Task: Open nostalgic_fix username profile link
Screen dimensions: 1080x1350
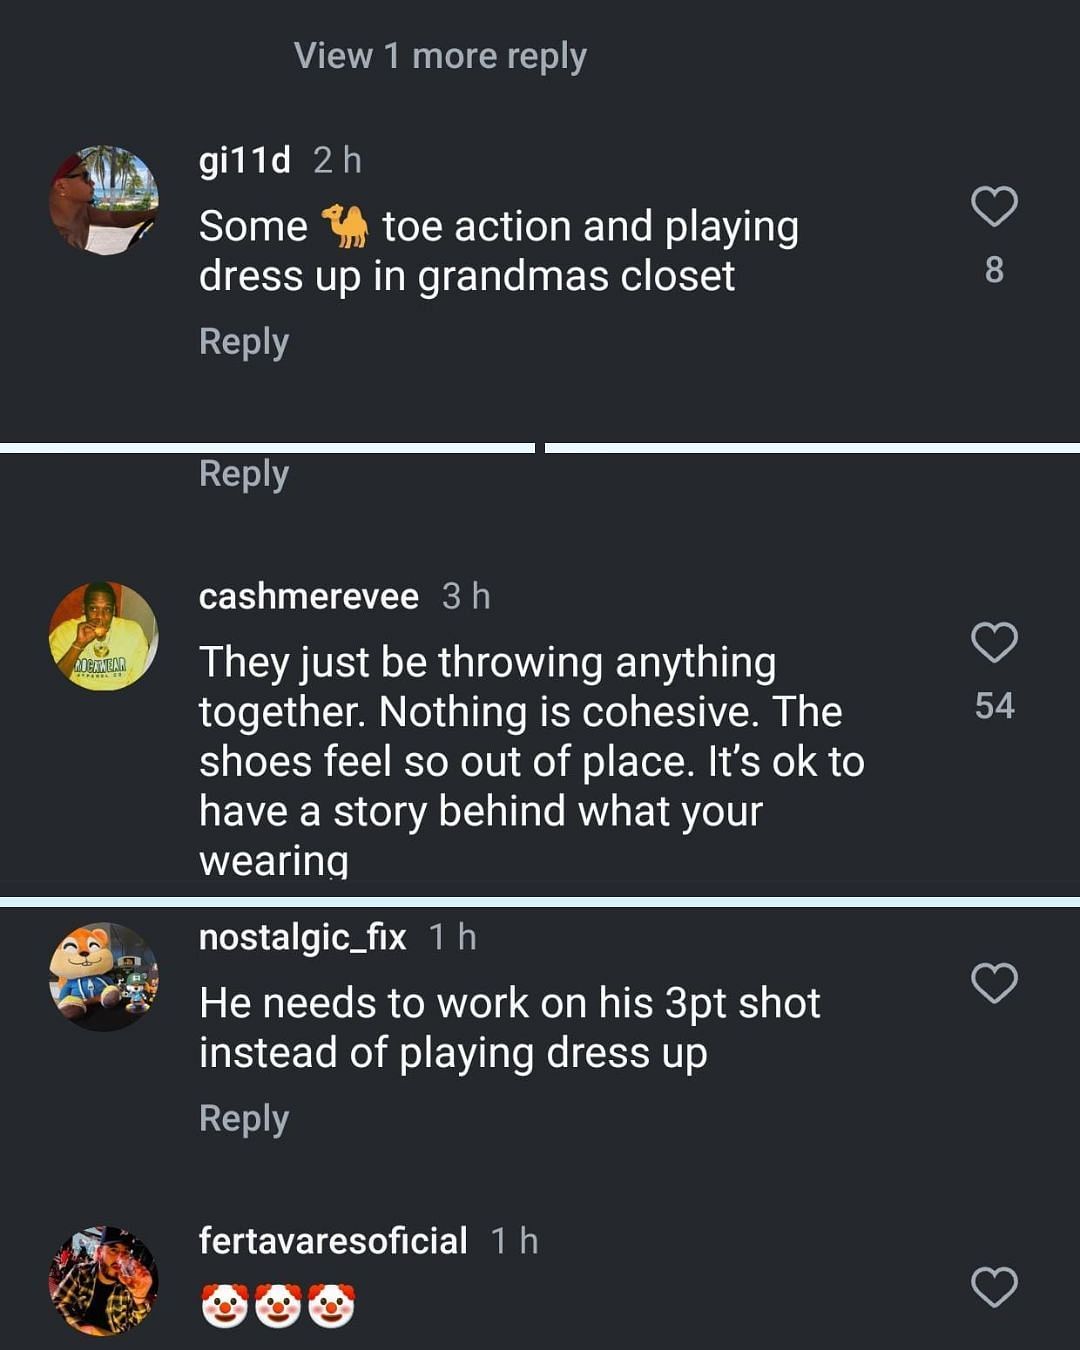Action: pos(302,937)
